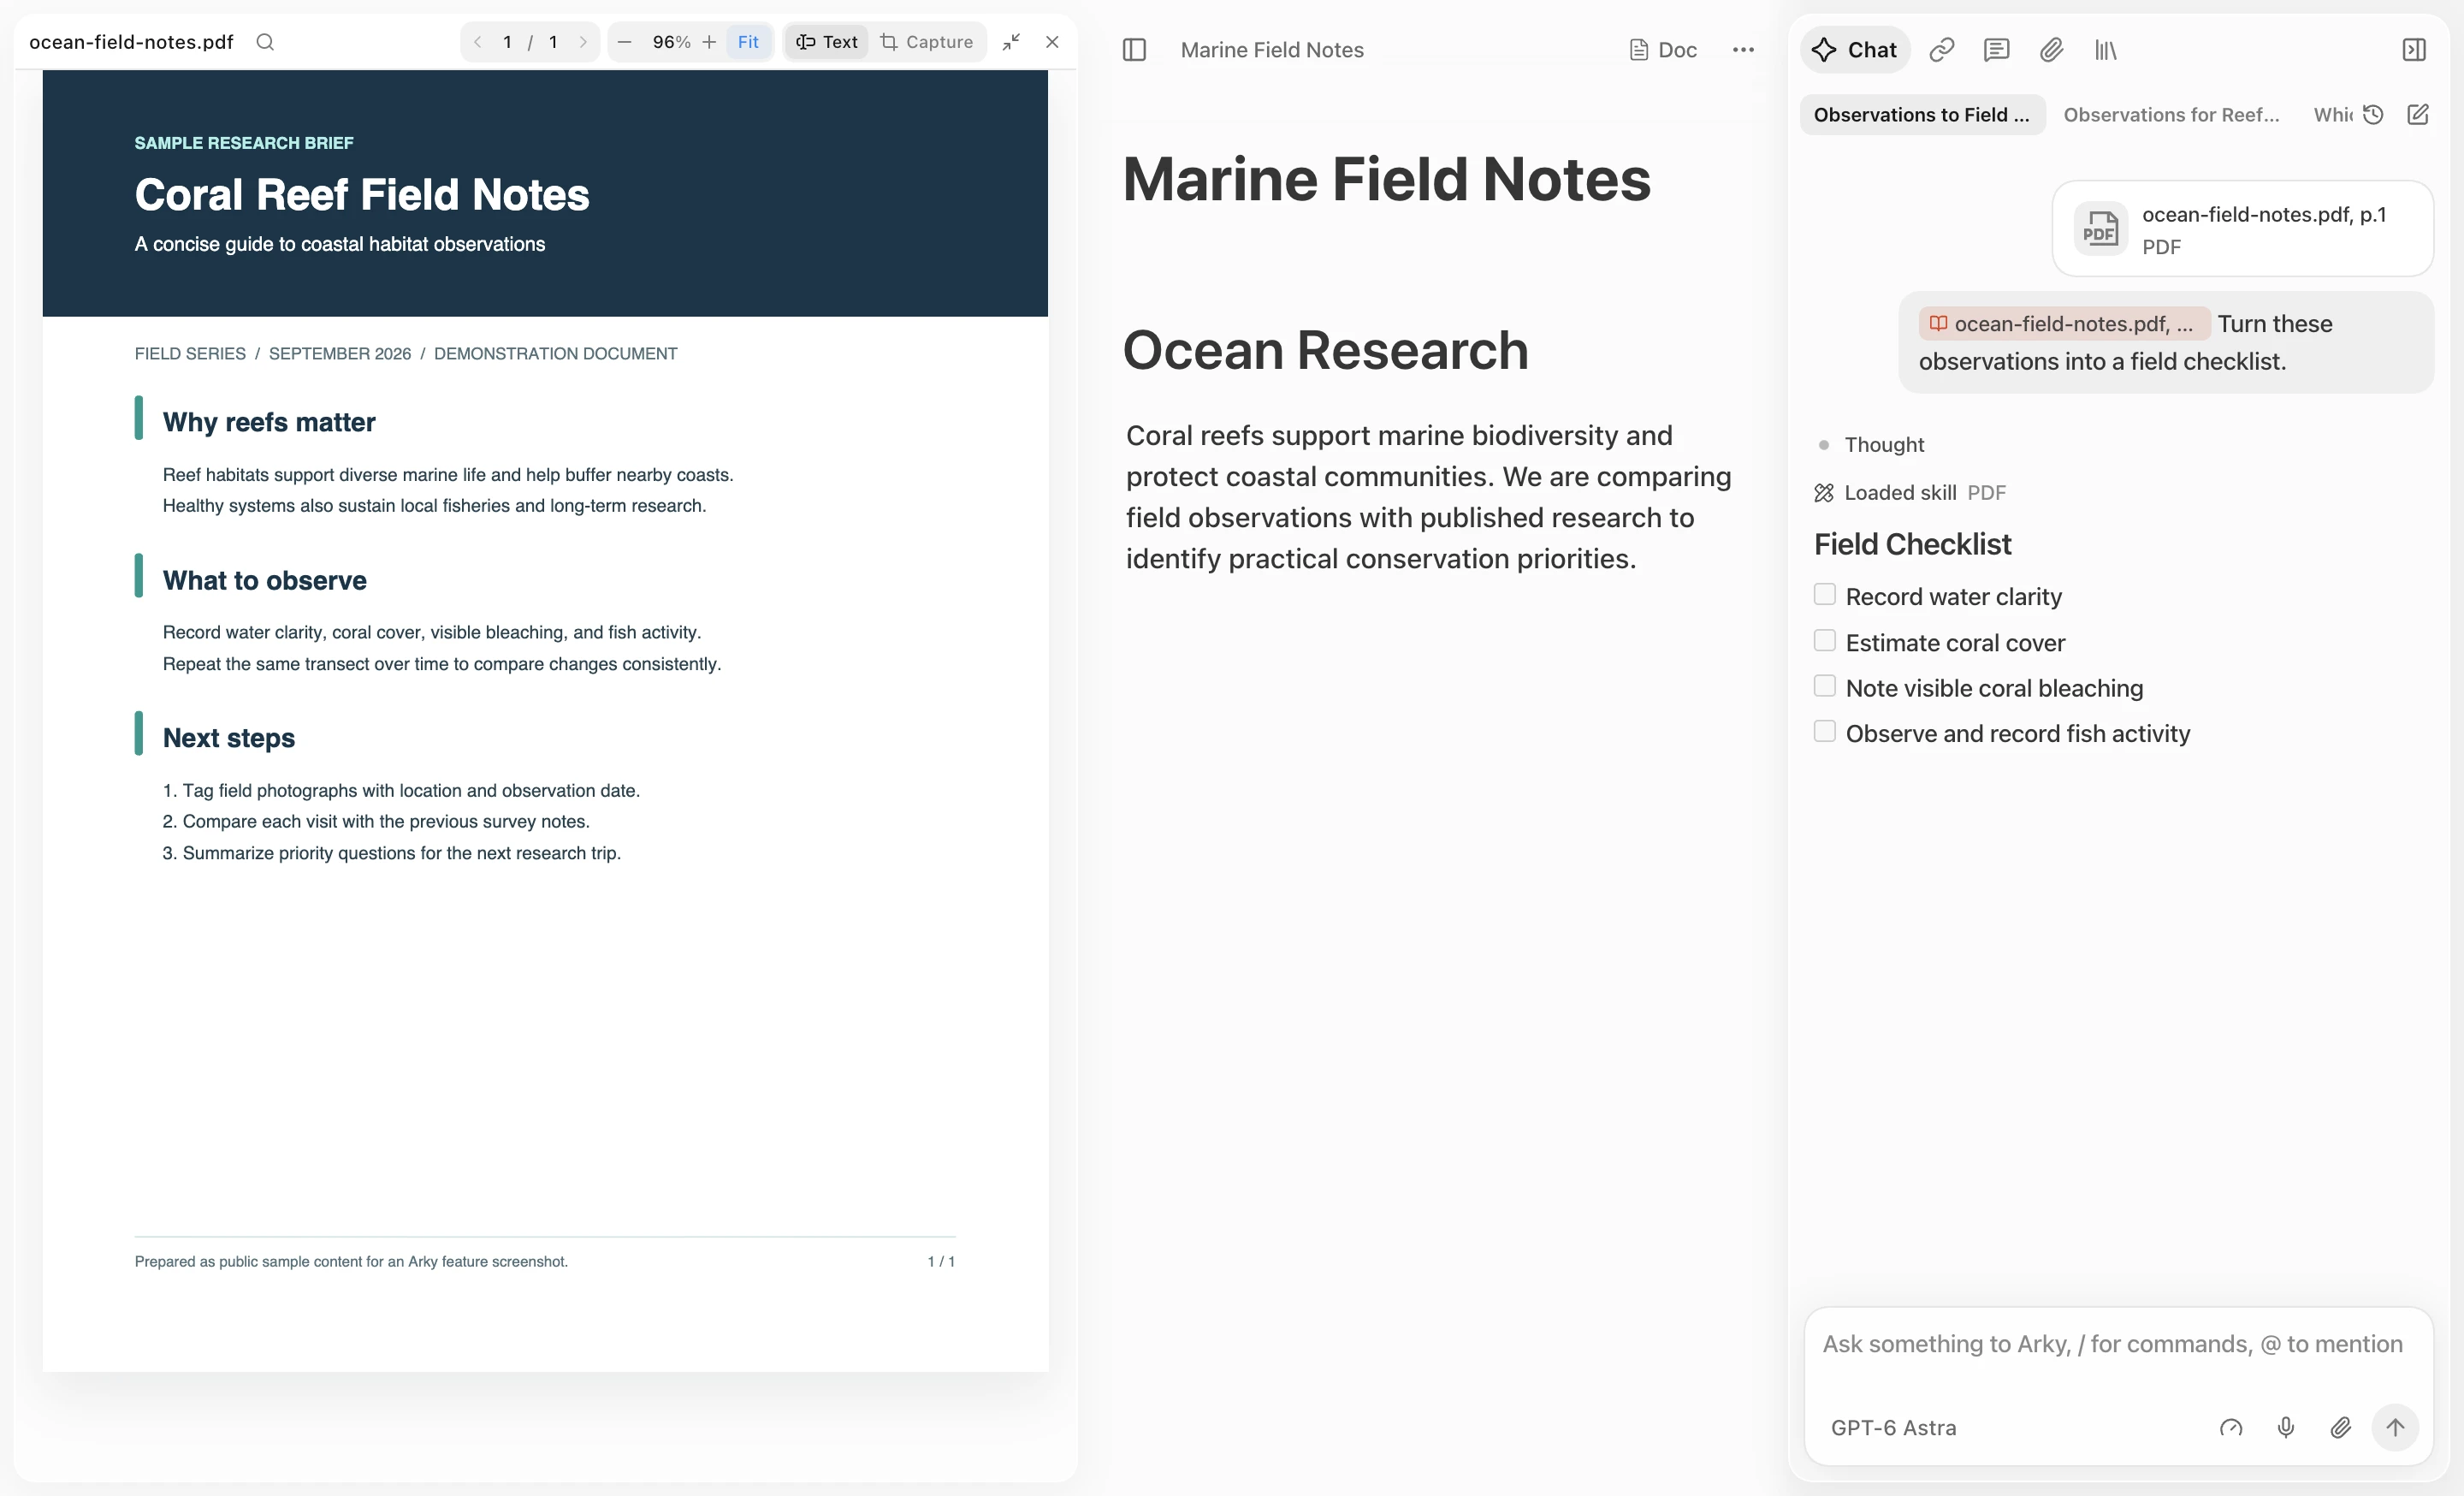The height and width of the screenshot is (1496, 2464).
Task: Select 'Observations for Reef...' chat tab
Action: (2171, 115)
